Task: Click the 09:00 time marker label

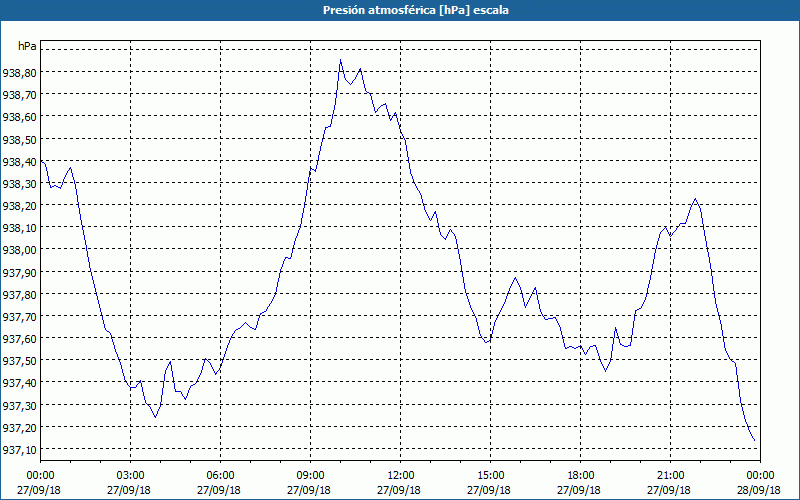Action: 310,475
